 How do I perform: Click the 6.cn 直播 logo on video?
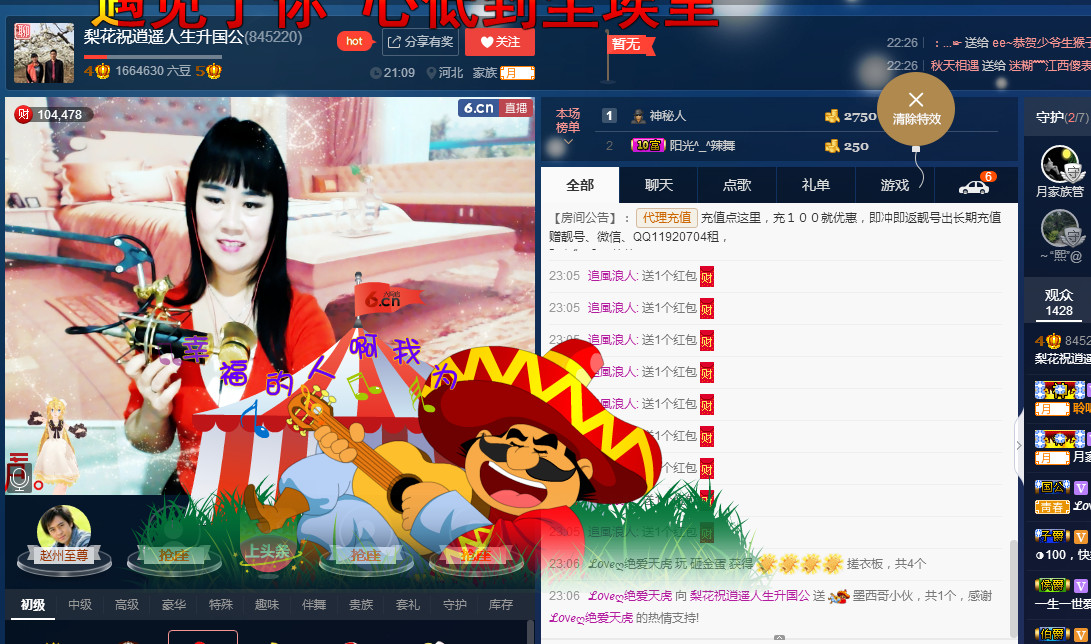496,108
